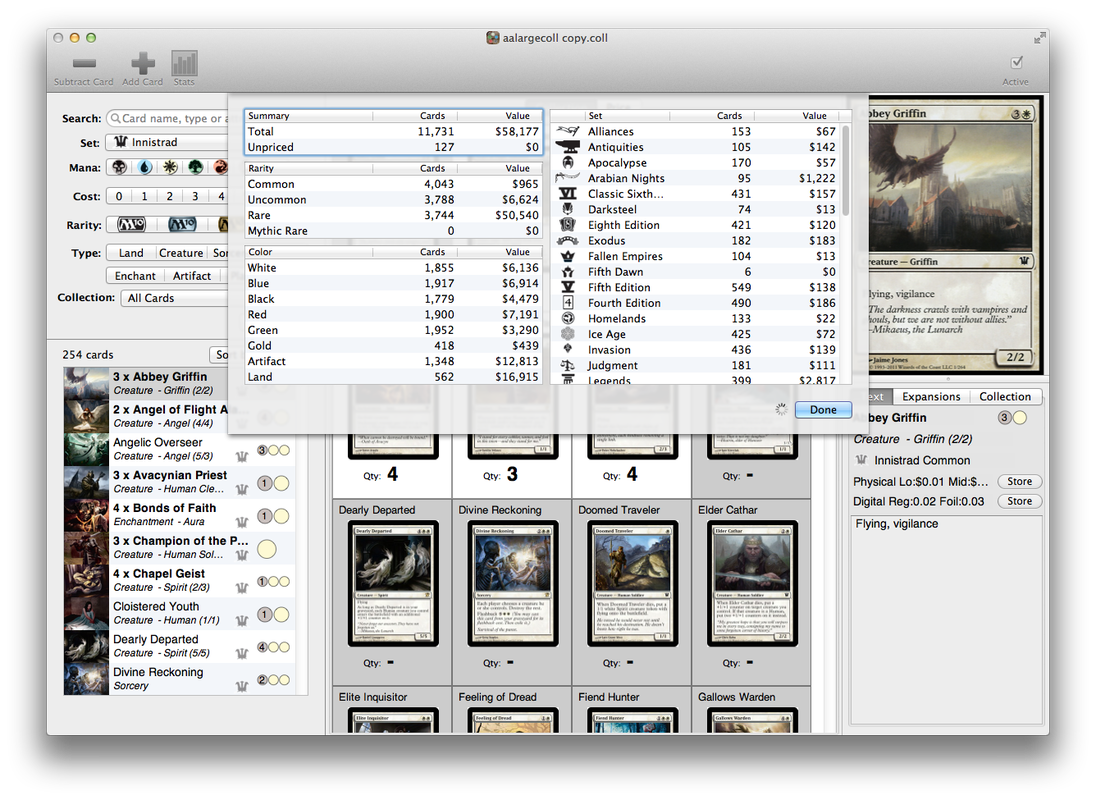Open the Stats bar chart icon
The height and width of the screenshot is (800, 1096).
point(184,63)
